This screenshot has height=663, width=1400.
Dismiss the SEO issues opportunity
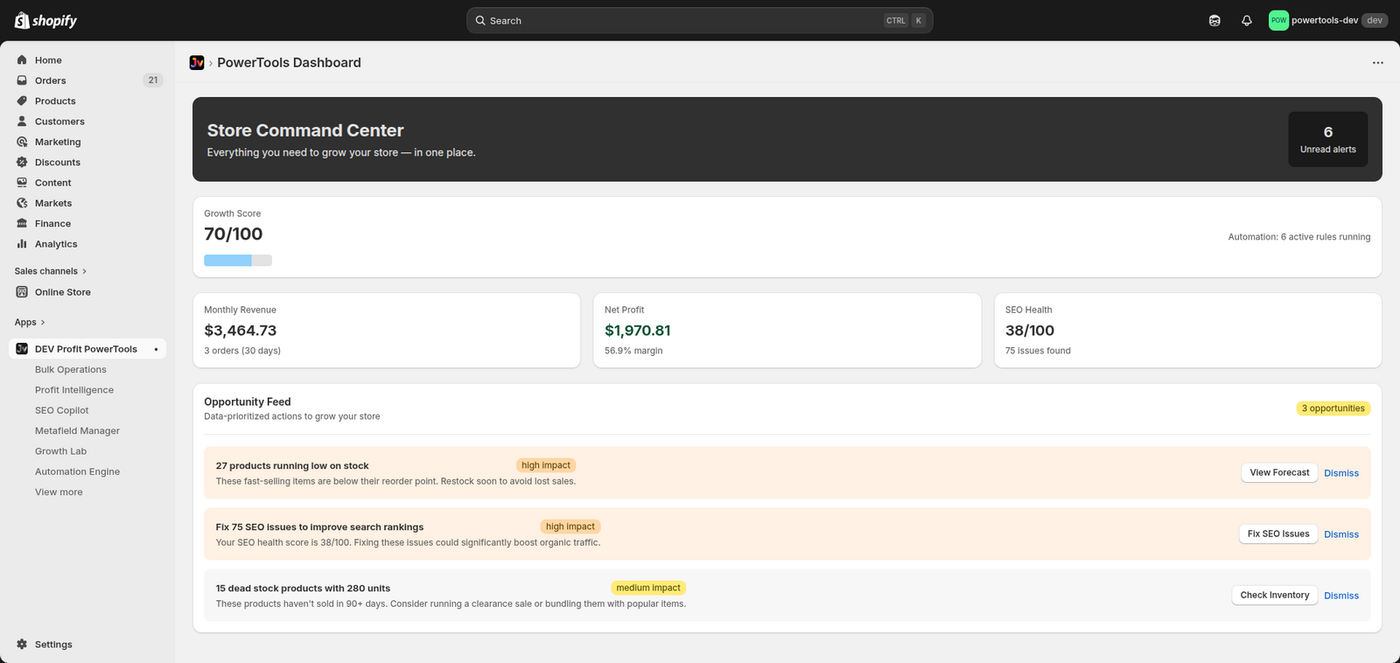click(x=1341, y=534)
